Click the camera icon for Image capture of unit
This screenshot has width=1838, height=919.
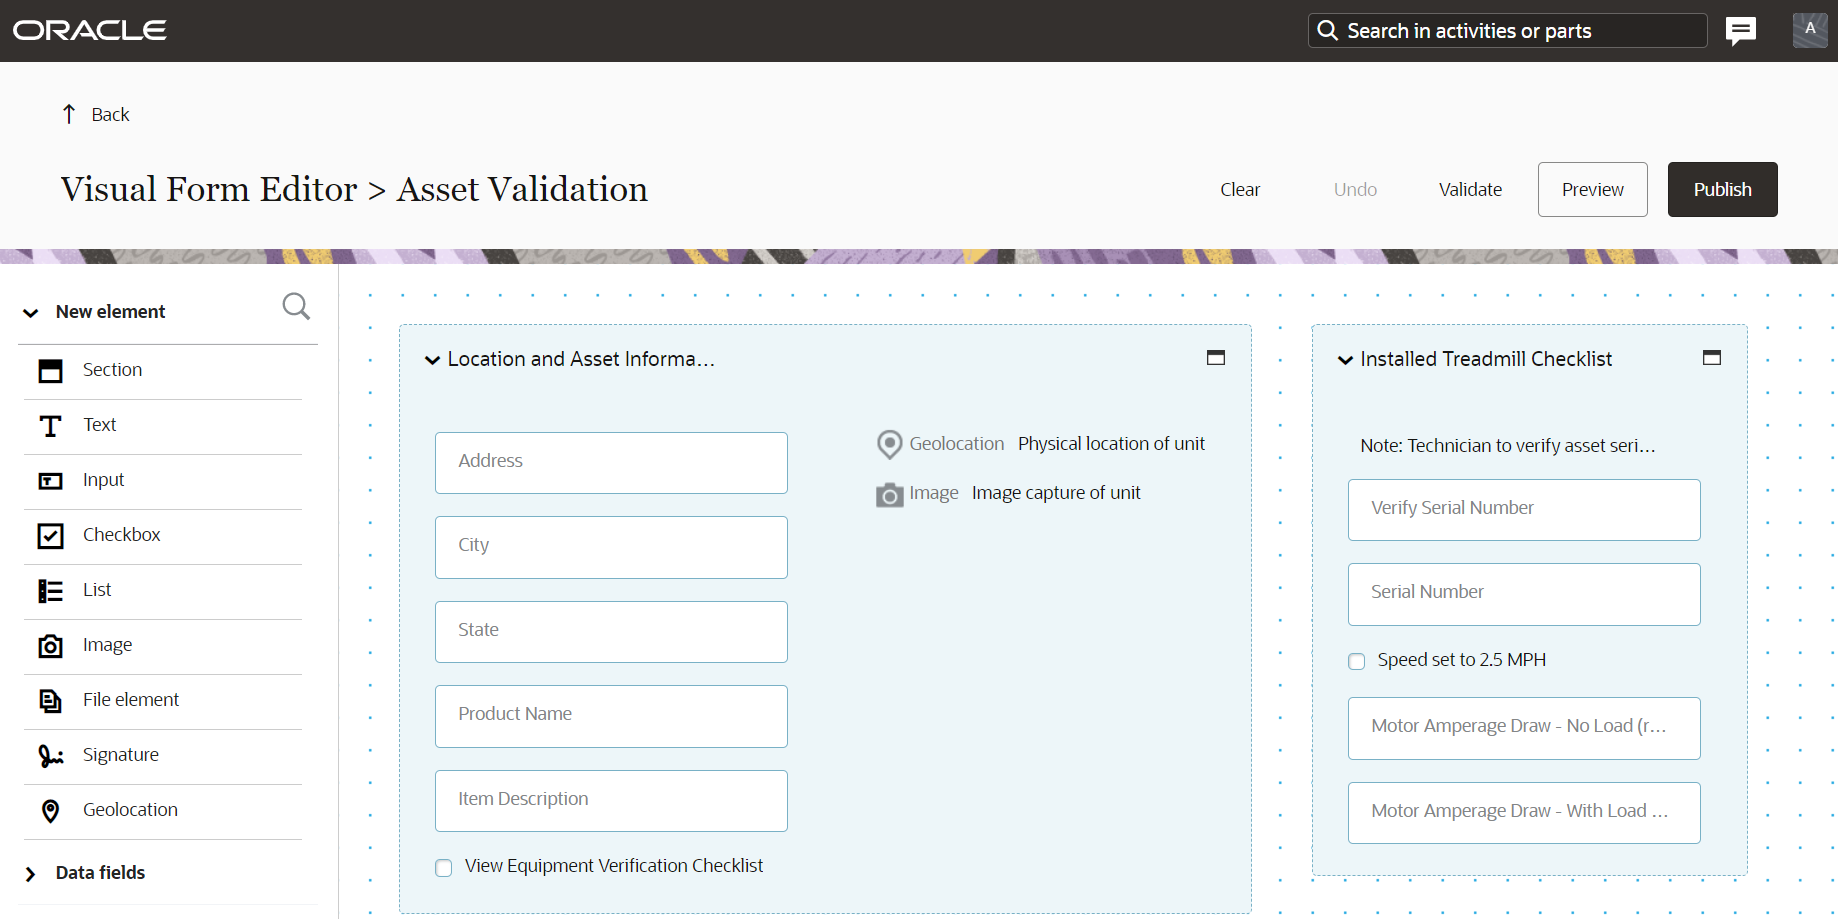point(889,494)
